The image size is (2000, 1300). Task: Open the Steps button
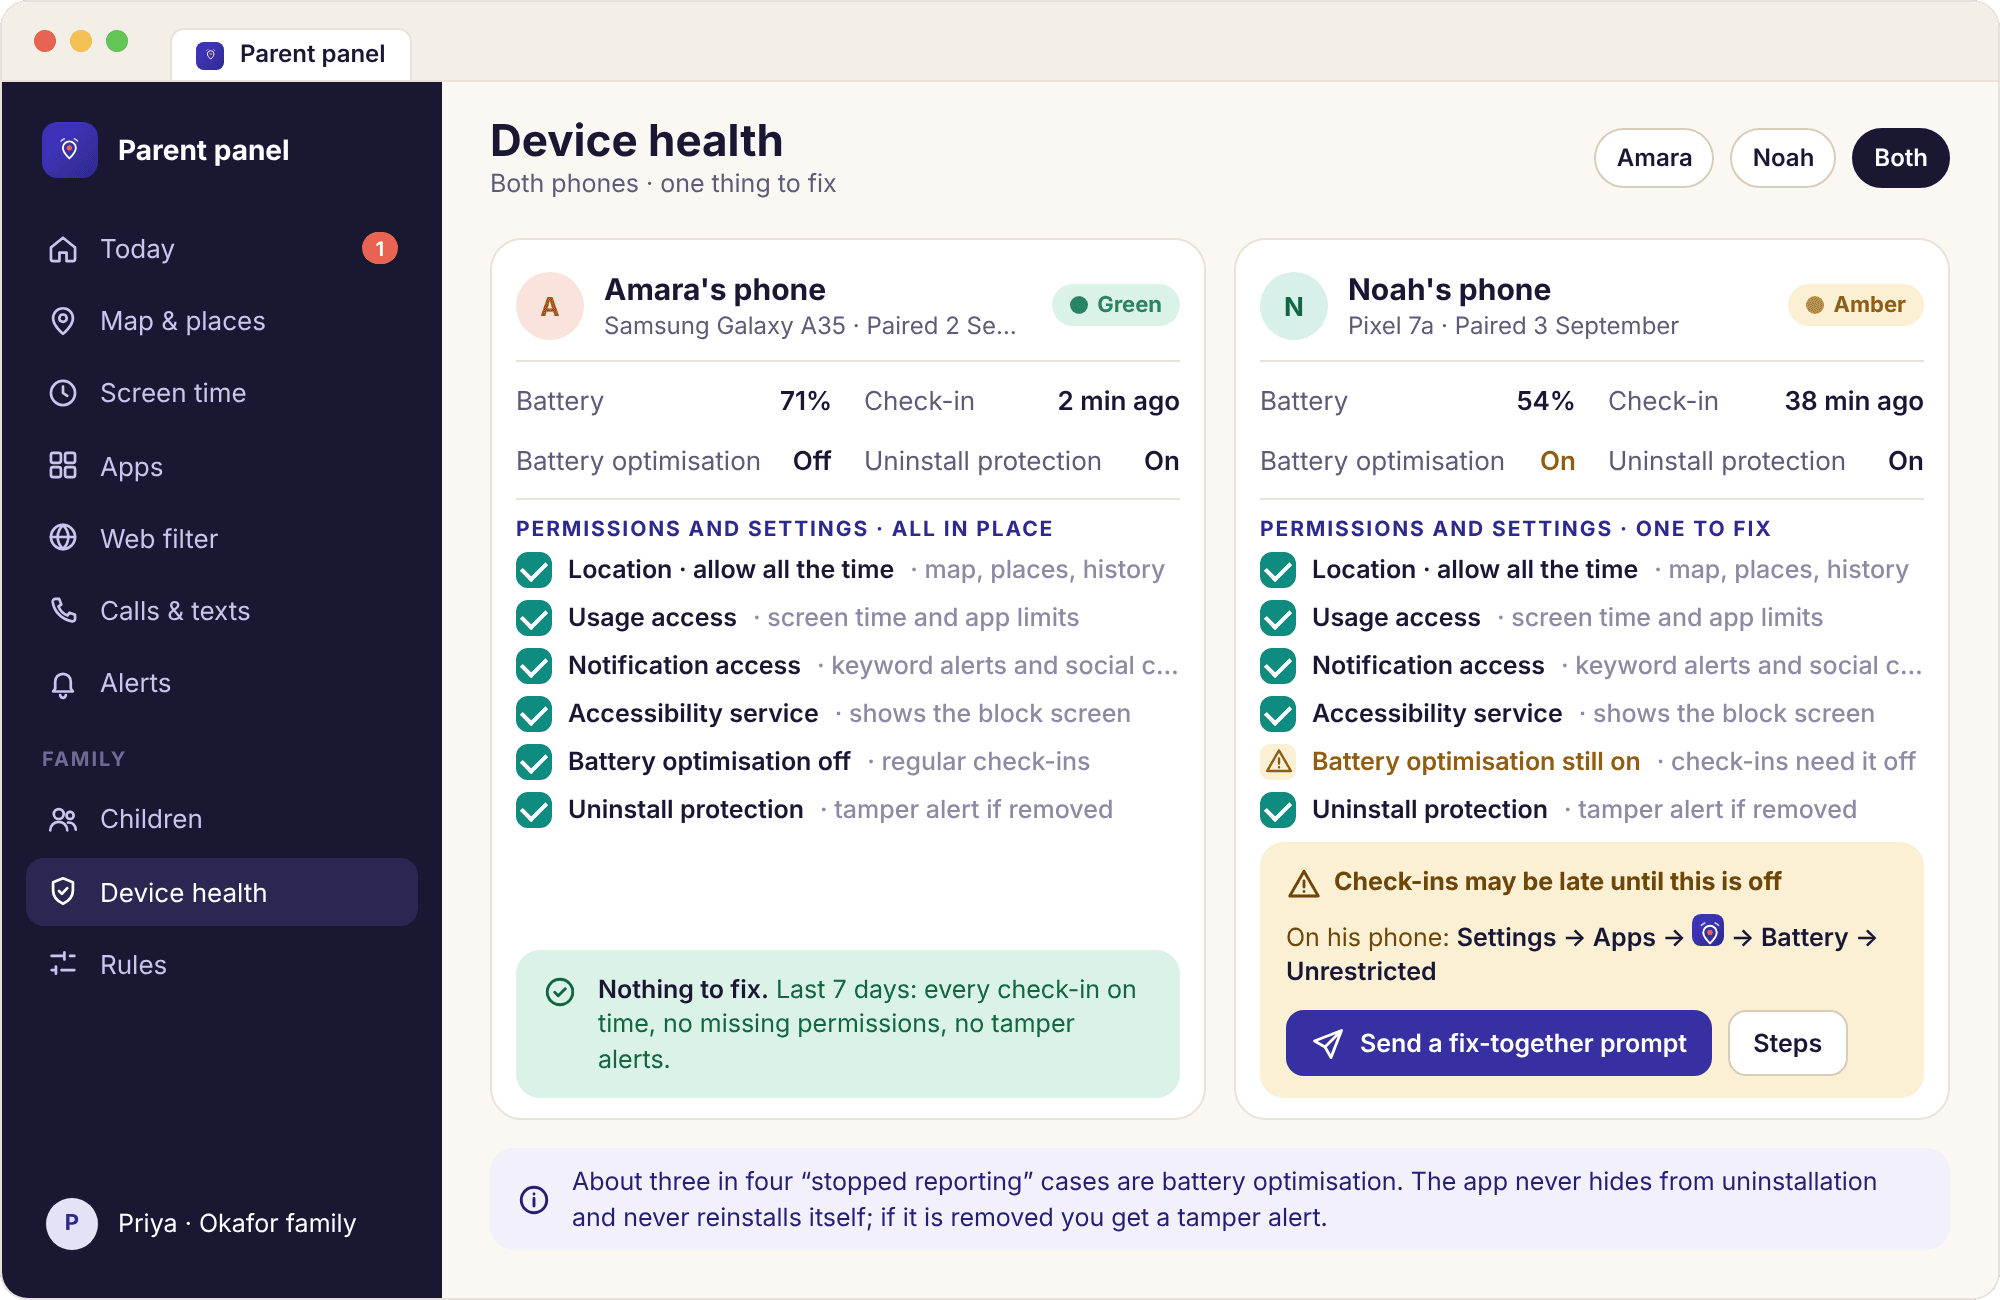pyautogui.click(x=1787, y=1043)
